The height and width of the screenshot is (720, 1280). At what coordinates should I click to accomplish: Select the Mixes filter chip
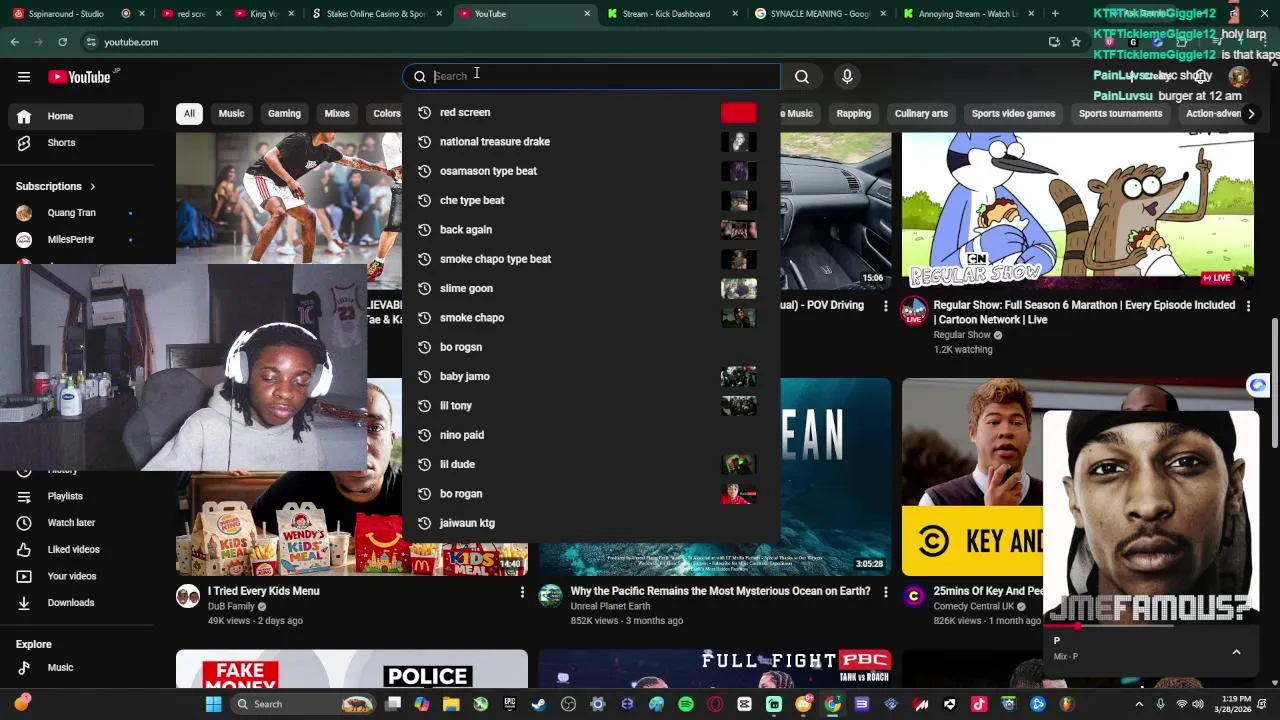(337, 114)
